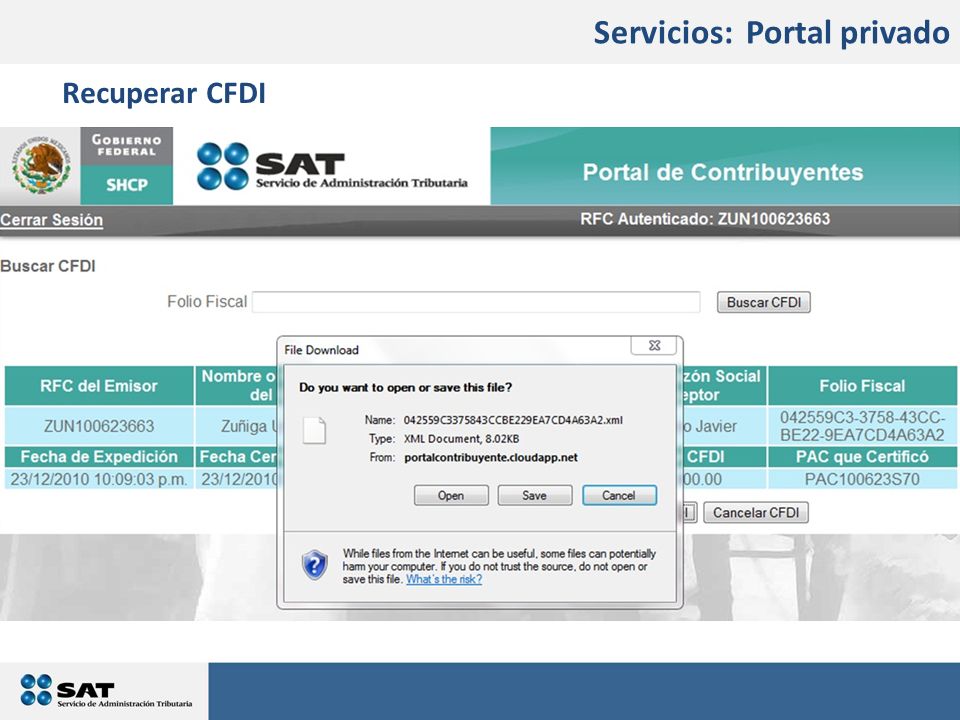The height and width of the screenshot is (720, 960).
Task: Click the XML document file icon
Action: [315, 430]
